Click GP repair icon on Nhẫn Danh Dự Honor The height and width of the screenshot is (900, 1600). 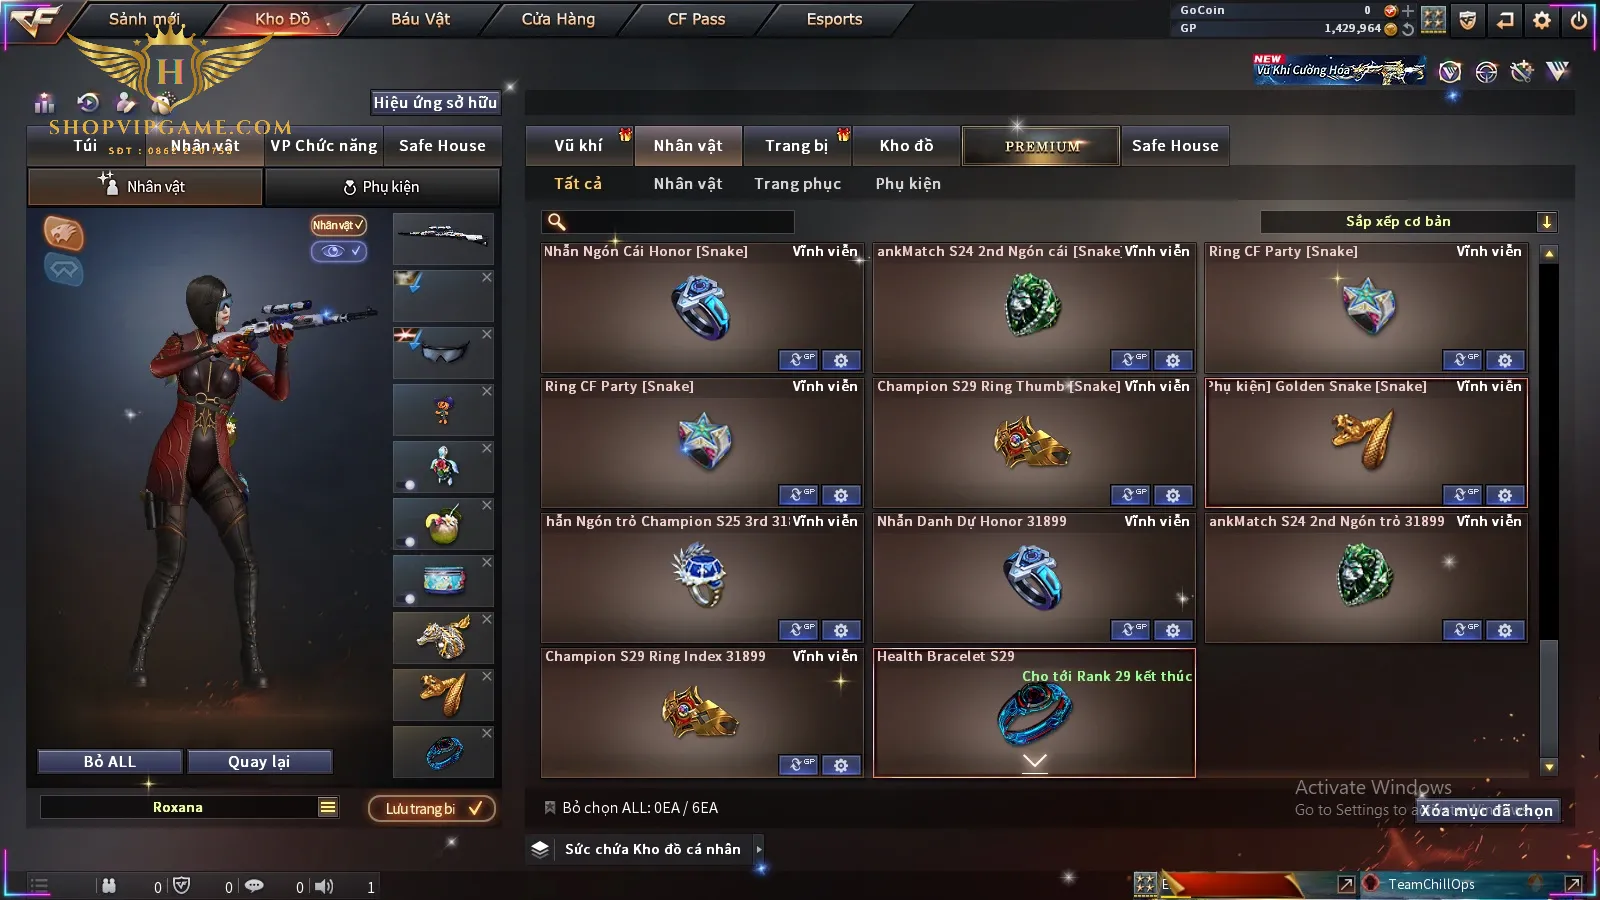click(1129, 630)
